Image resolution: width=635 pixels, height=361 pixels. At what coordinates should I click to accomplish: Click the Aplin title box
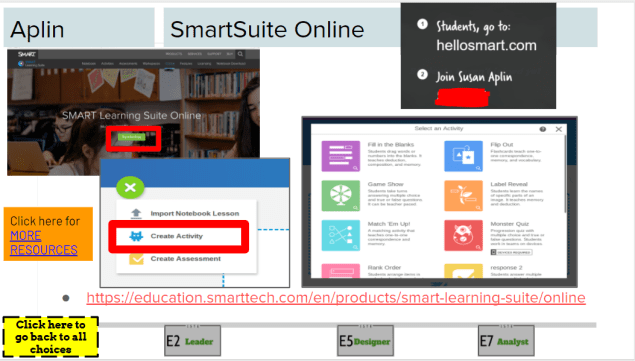point(79,27)
